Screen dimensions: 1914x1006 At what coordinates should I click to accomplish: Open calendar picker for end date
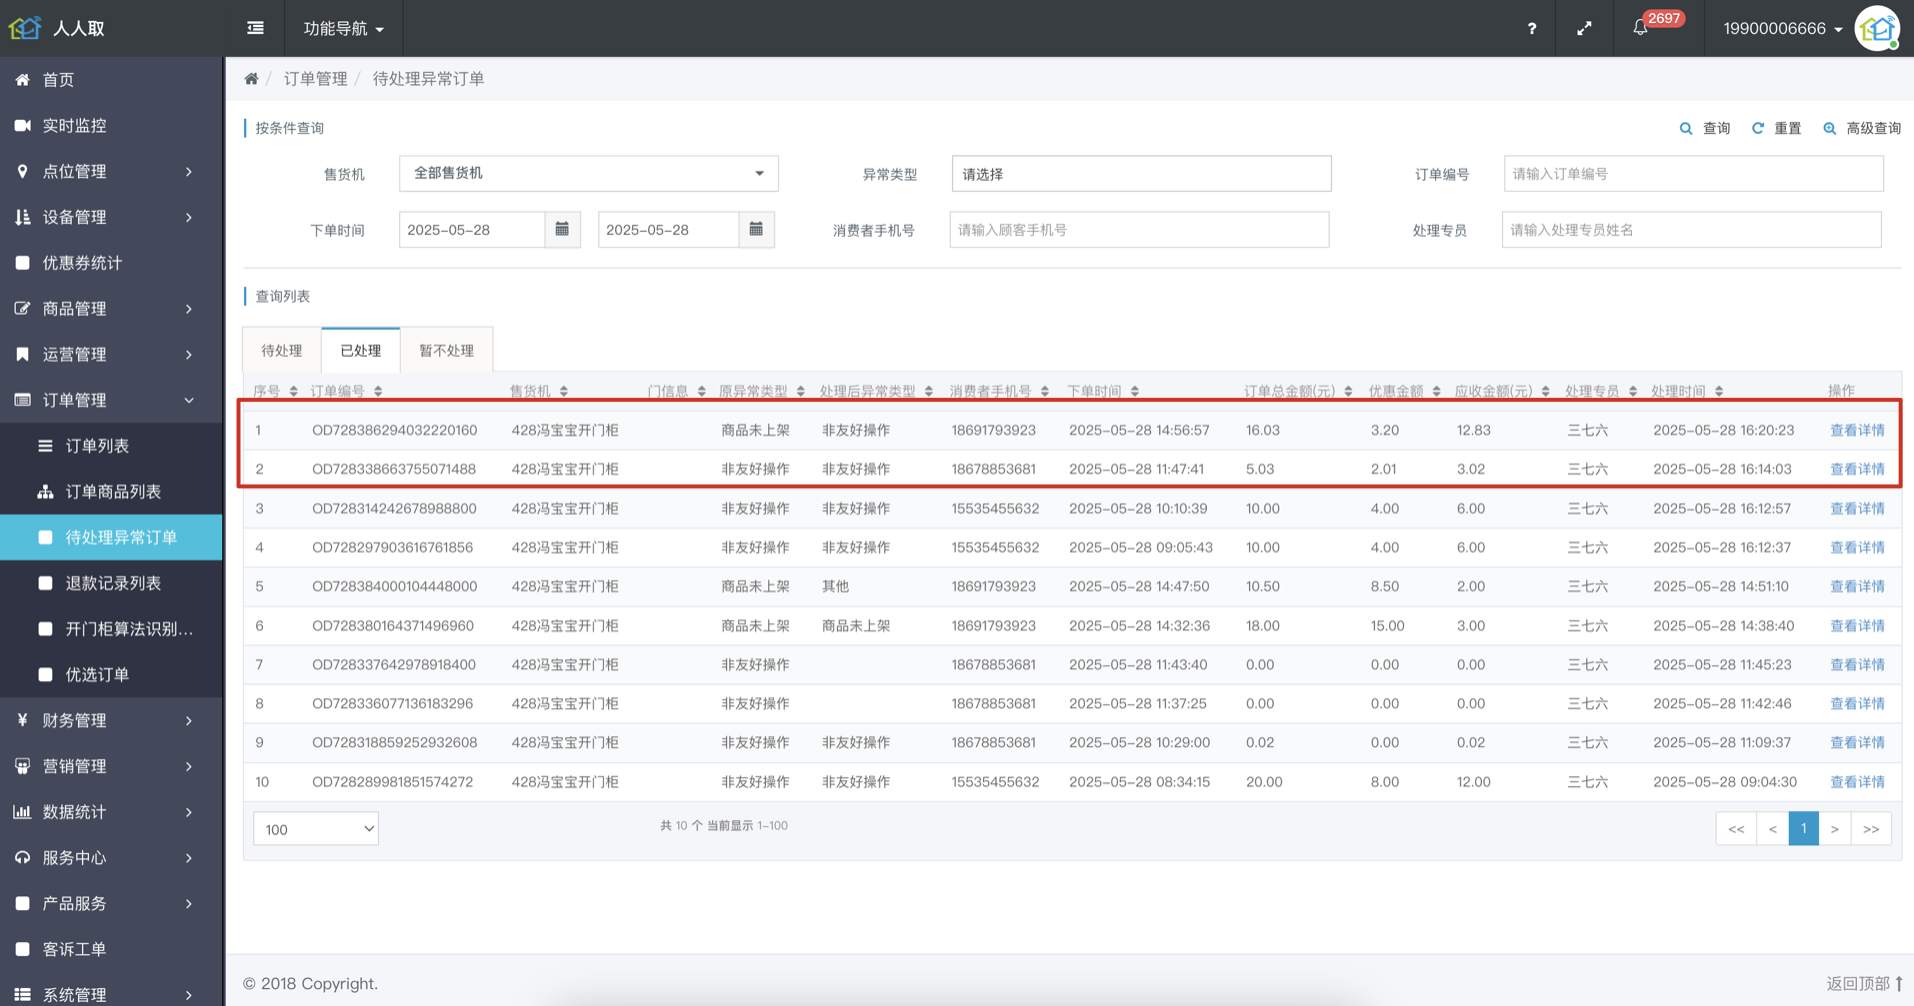coord(756,229)
